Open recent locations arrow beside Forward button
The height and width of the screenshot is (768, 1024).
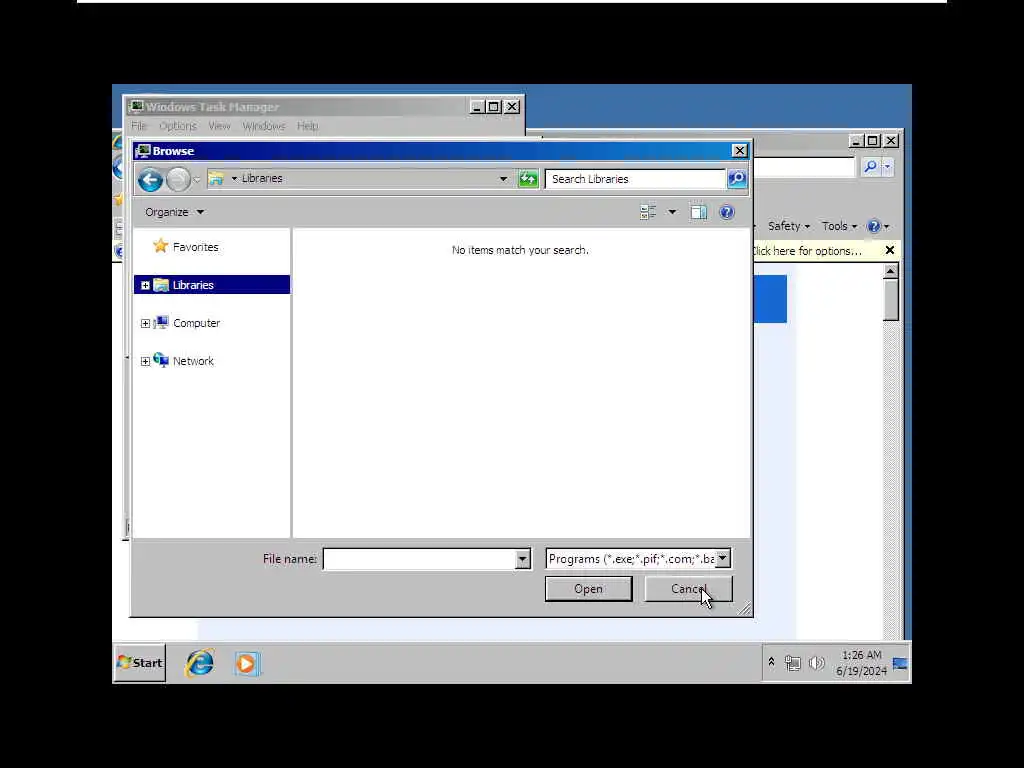[x=197, y=180]
